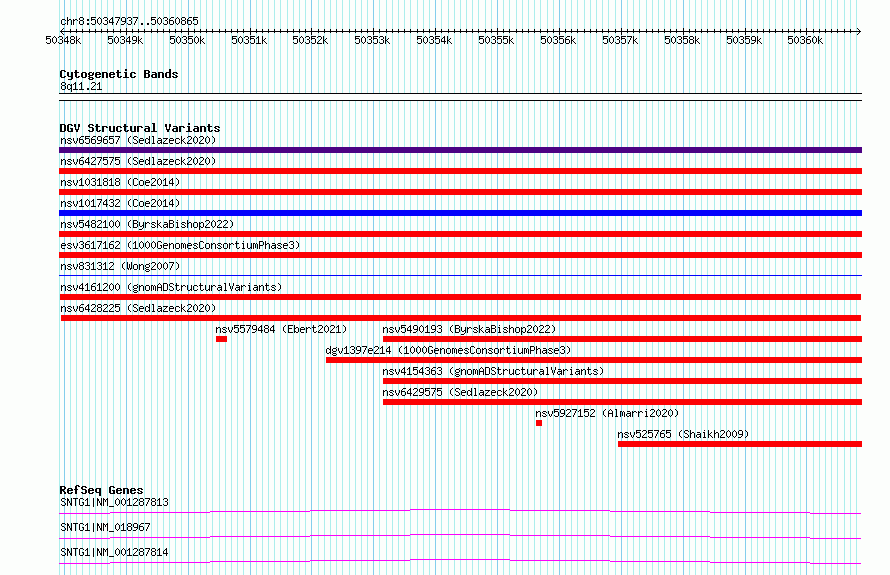The height and width of the screenshot is (575, 890).
Task: Click the chr8:50347937..50360865 coordinate text
Action: pyautogui.click(x=129, y=22)
